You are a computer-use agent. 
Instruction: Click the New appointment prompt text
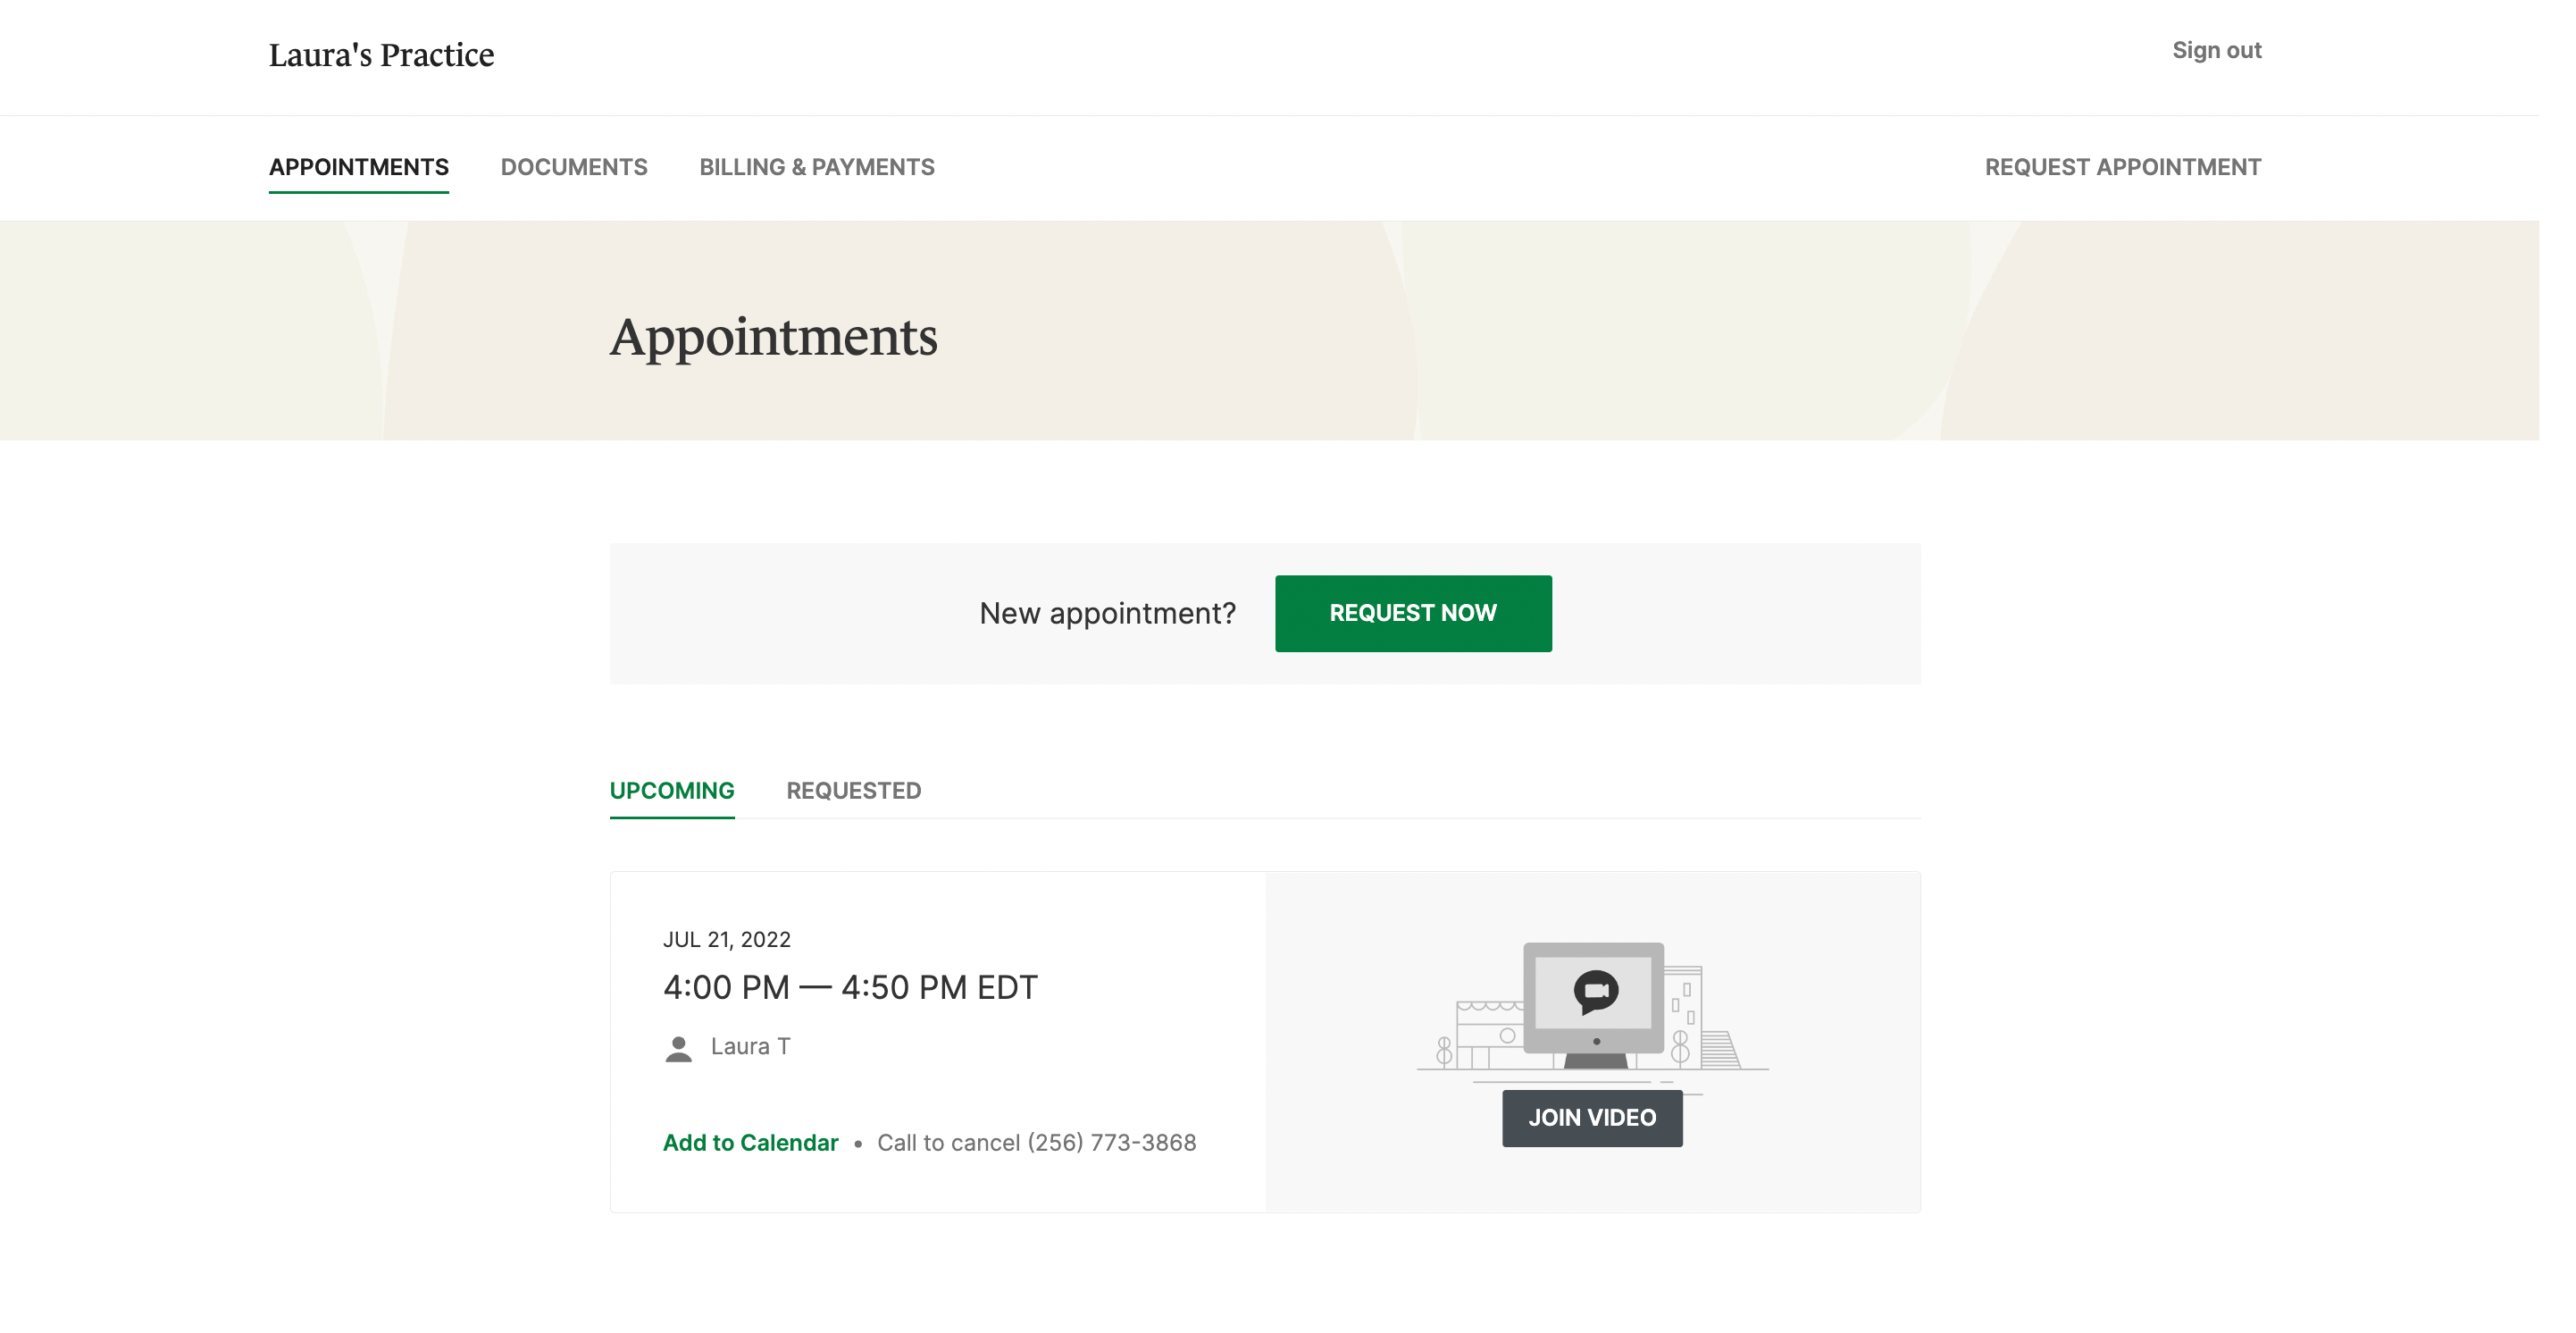(1107, 613)
